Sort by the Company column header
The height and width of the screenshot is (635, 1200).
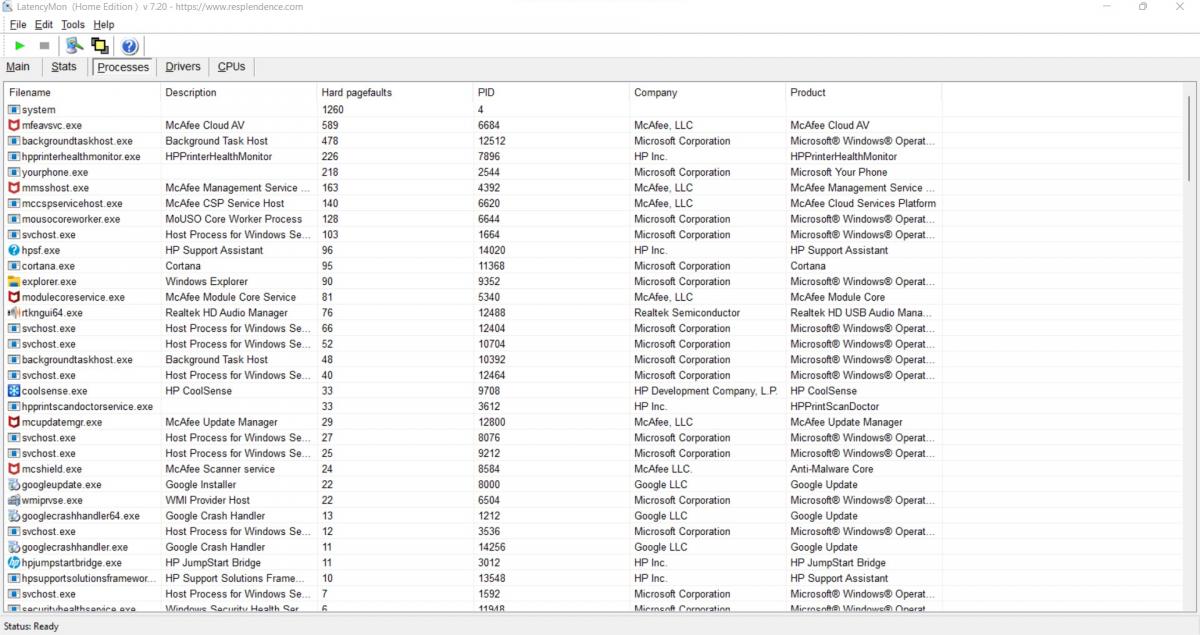(x=708, y=93)
